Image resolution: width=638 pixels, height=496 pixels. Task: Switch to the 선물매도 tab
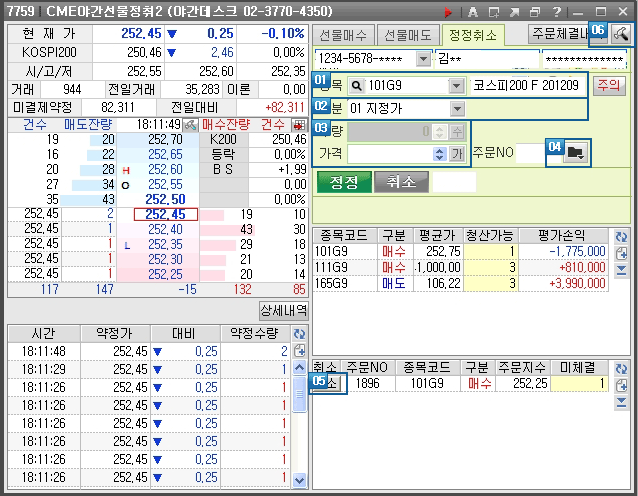coord(408,35)
